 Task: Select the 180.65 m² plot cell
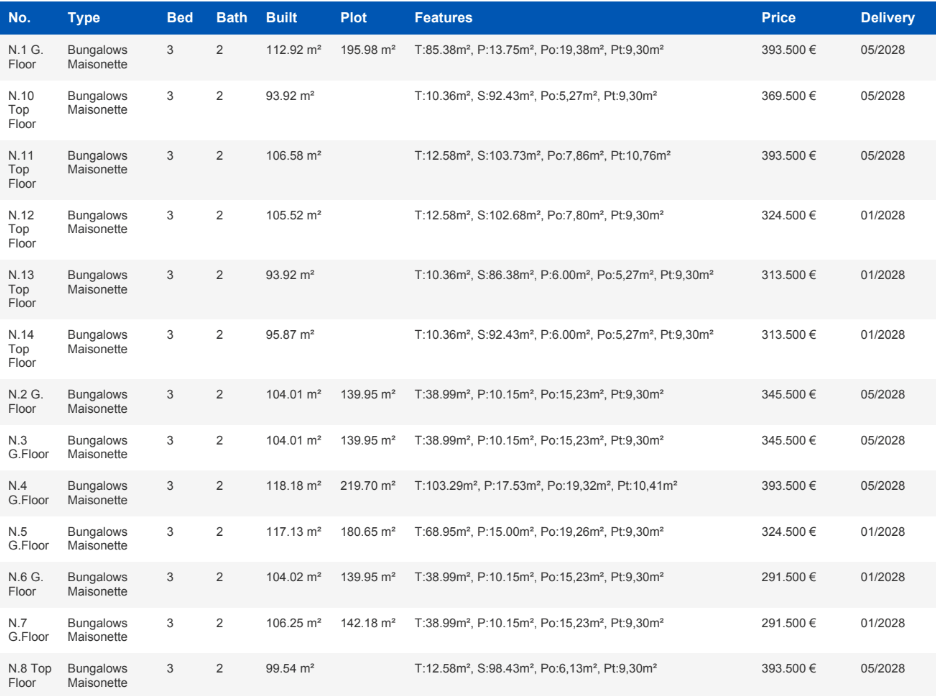point(368,532)
